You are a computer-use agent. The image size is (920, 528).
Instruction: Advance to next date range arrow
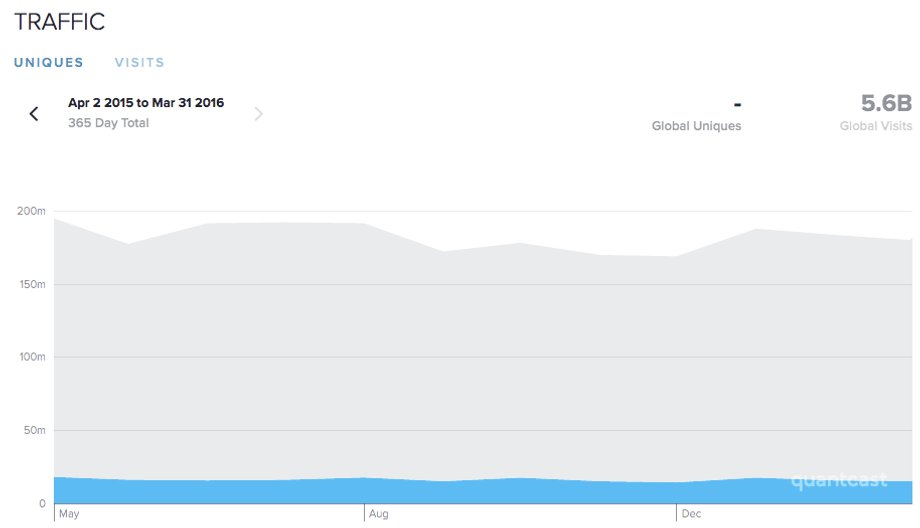pos(258,114)
